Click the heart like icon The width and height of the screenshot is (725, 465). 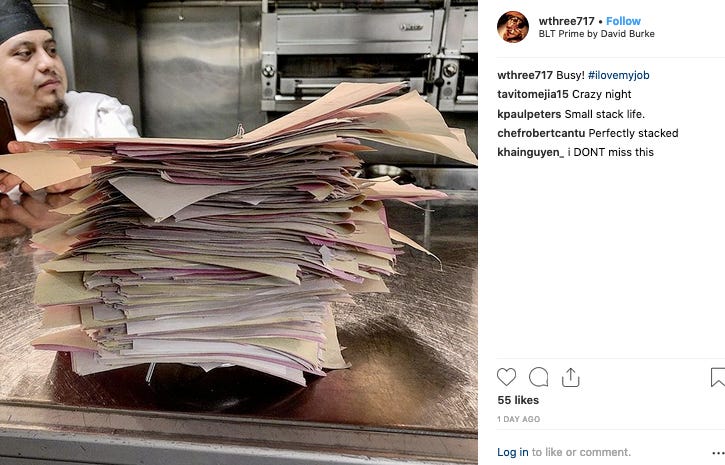(506, 377)
